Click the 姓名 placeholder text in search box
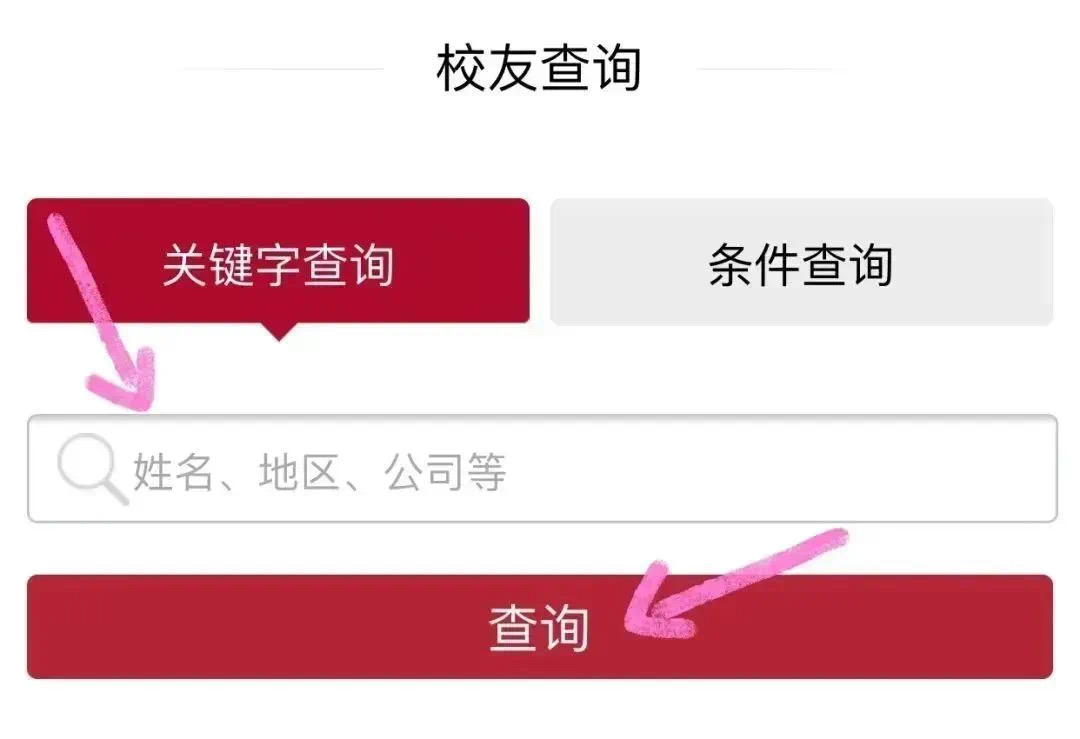The width and height of the screenshot is (1080, 739). 173,472
